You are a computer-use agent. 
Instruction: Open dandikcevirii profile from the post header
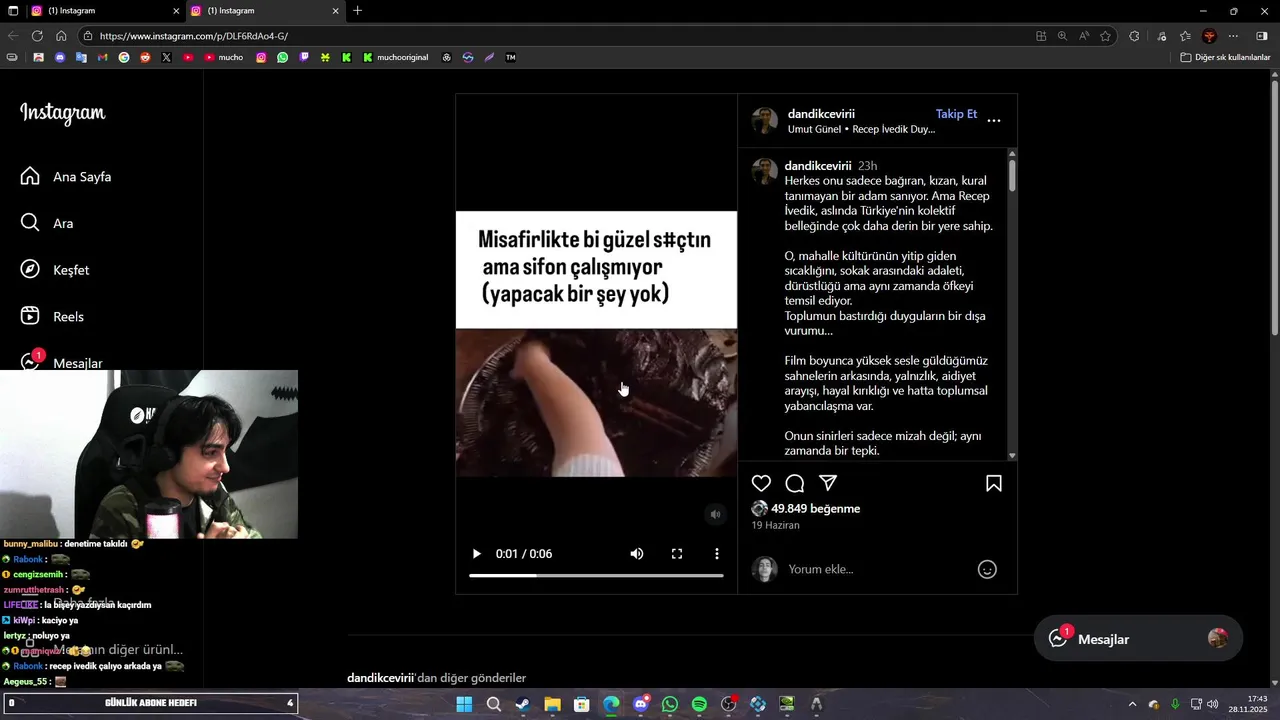pyautogui.click(x=821, y=114)
